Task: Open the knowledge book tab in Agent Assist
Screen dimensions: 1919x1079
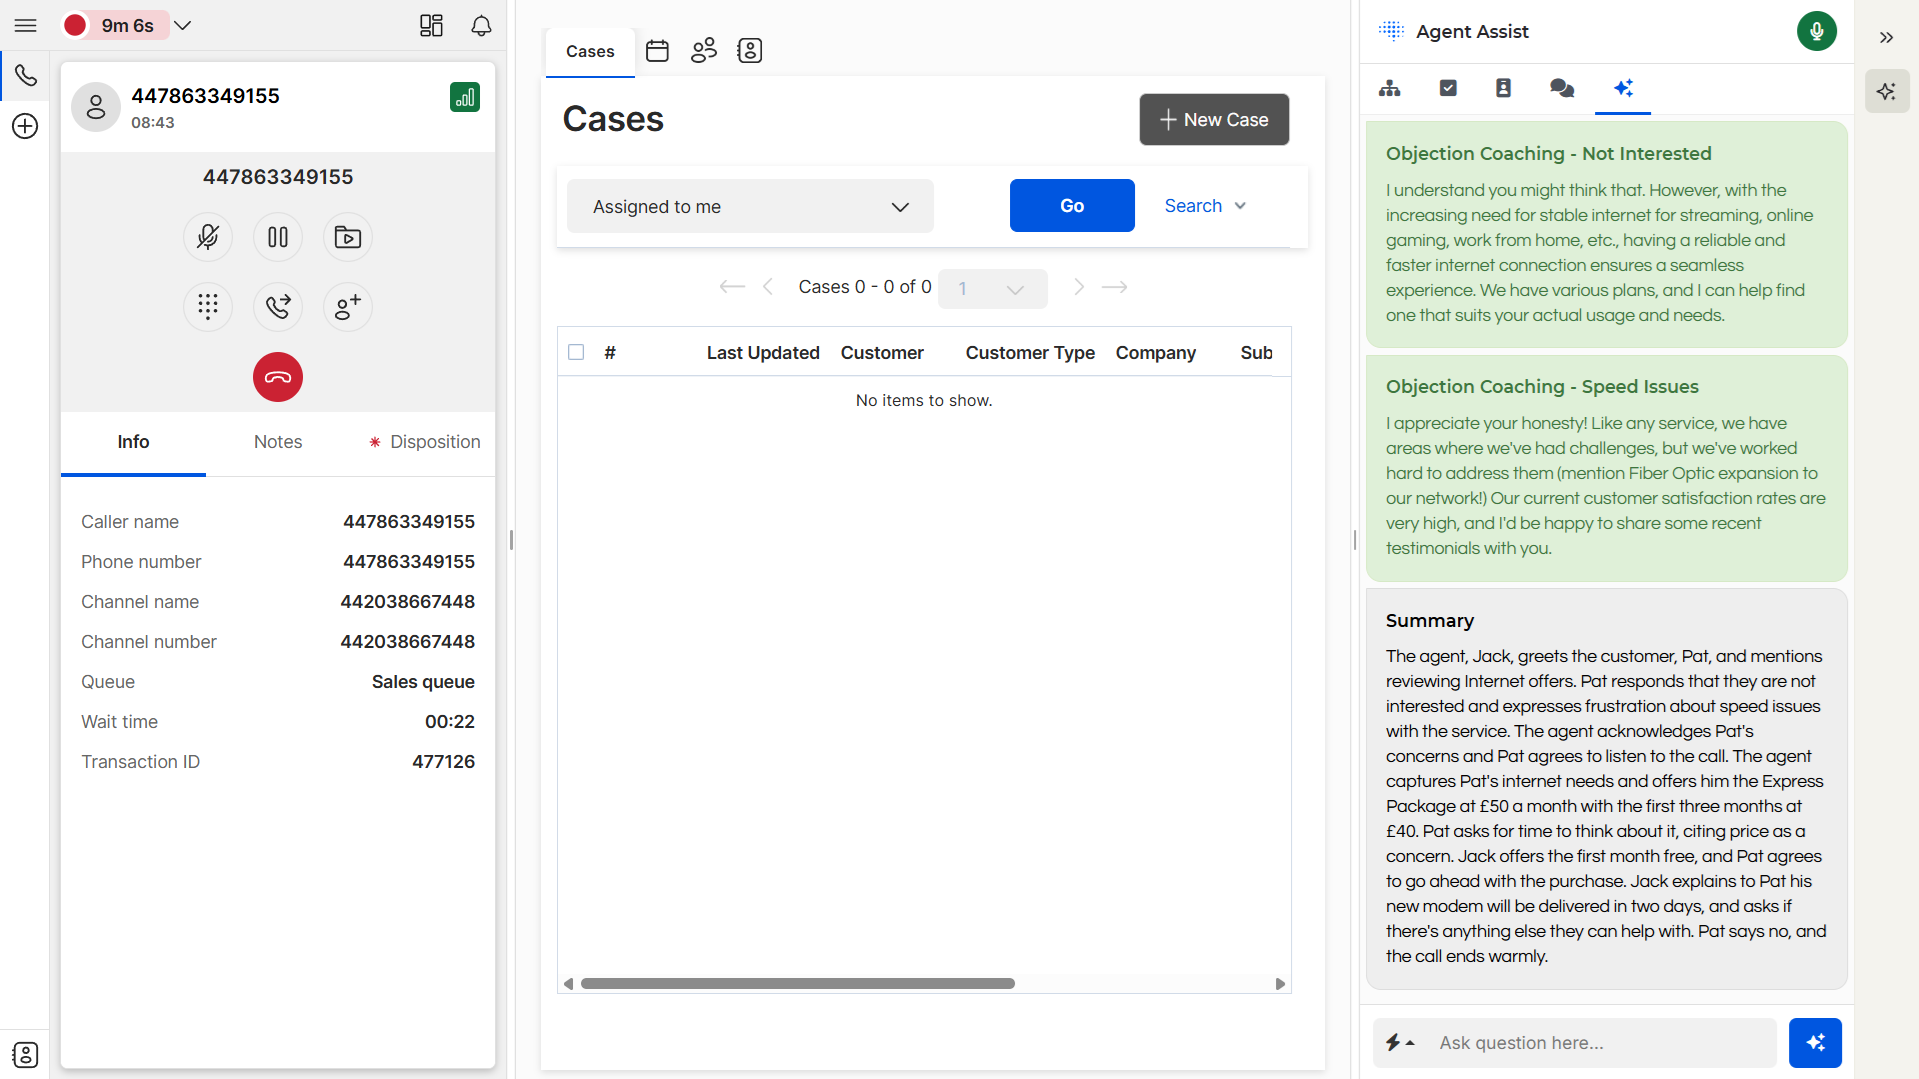Action: [x=1503, y=88]
